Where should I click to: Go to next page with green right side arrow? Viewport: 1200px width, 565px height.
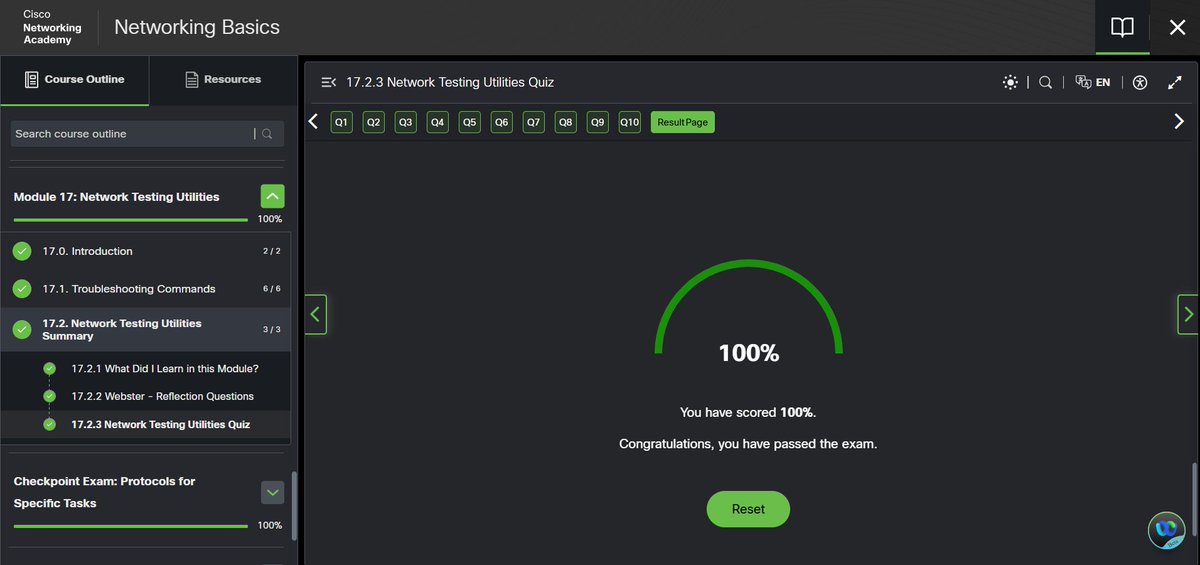point(1188,314)
